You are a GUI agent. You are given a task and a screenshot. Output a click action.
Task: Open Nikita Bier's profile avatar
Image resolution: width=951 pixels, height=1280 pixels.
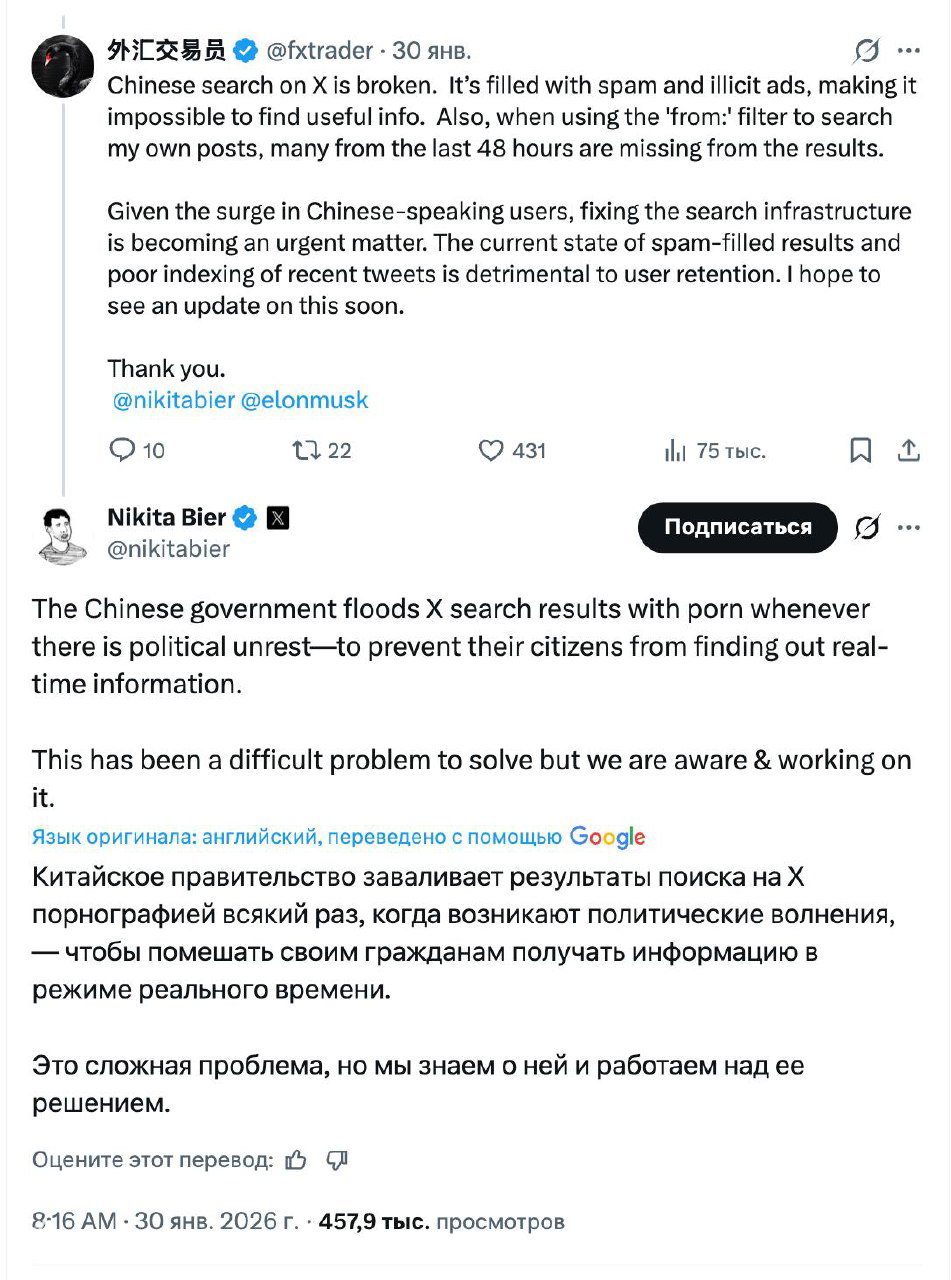click(64, 534)
